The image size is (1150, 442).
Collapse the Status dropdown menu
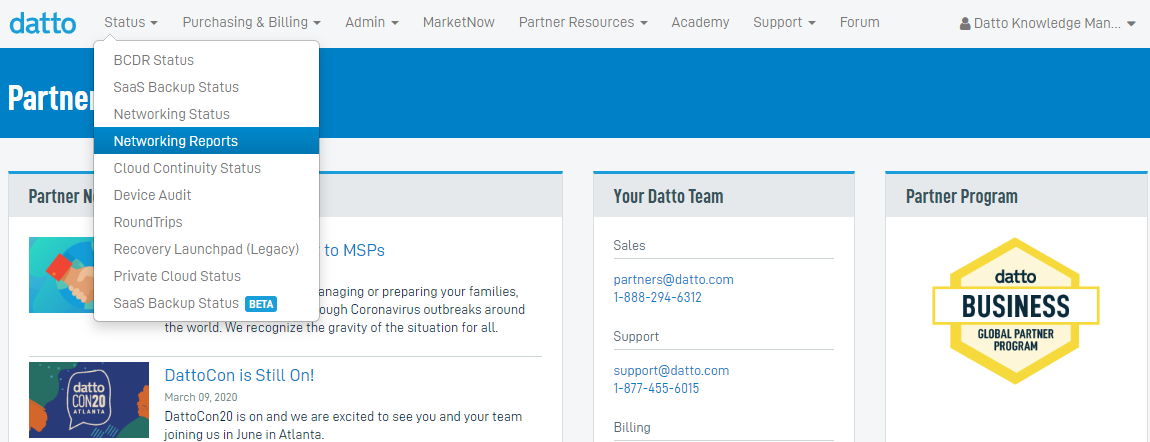pos(131,22)
